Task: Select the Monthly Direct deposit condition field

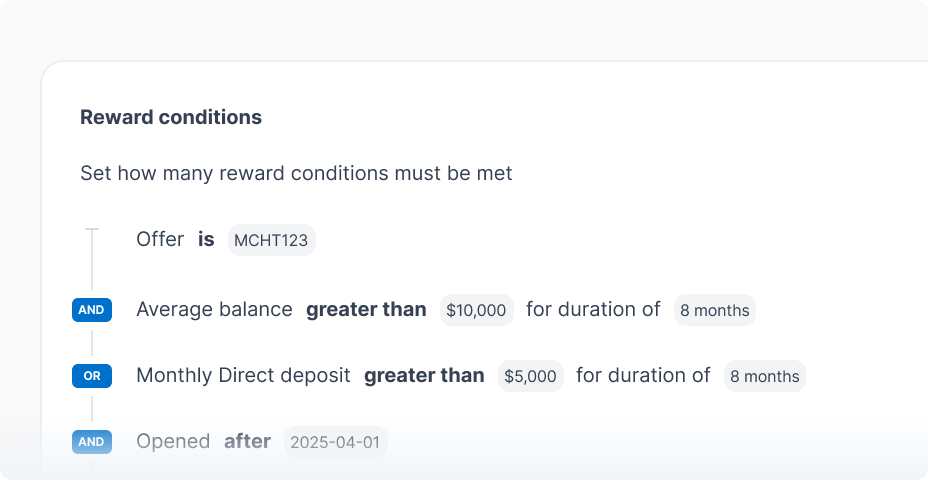Action: pos(243,376)
